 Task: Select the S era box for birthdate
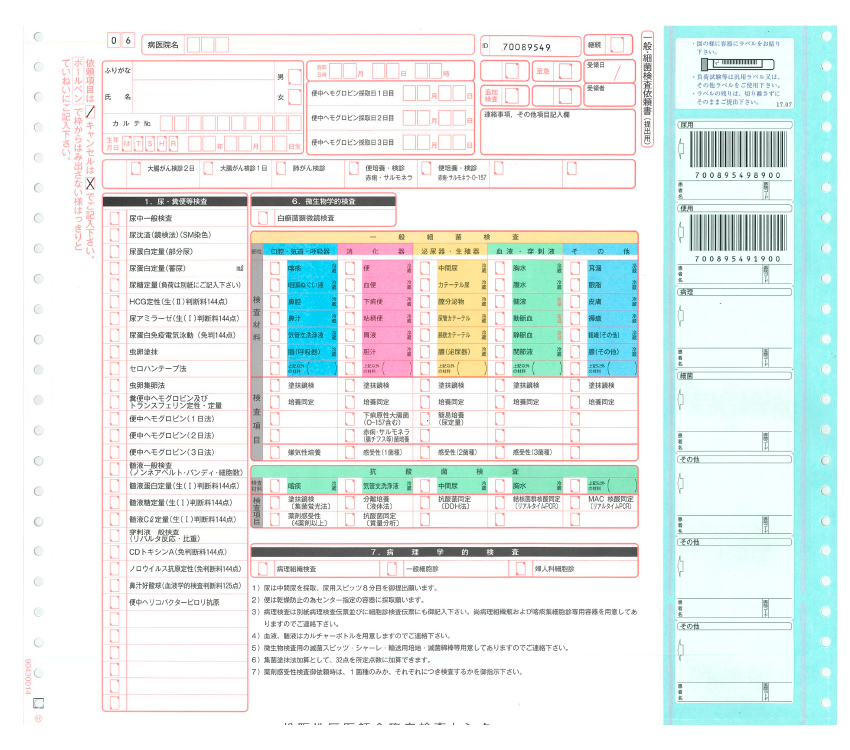(150, 144)
